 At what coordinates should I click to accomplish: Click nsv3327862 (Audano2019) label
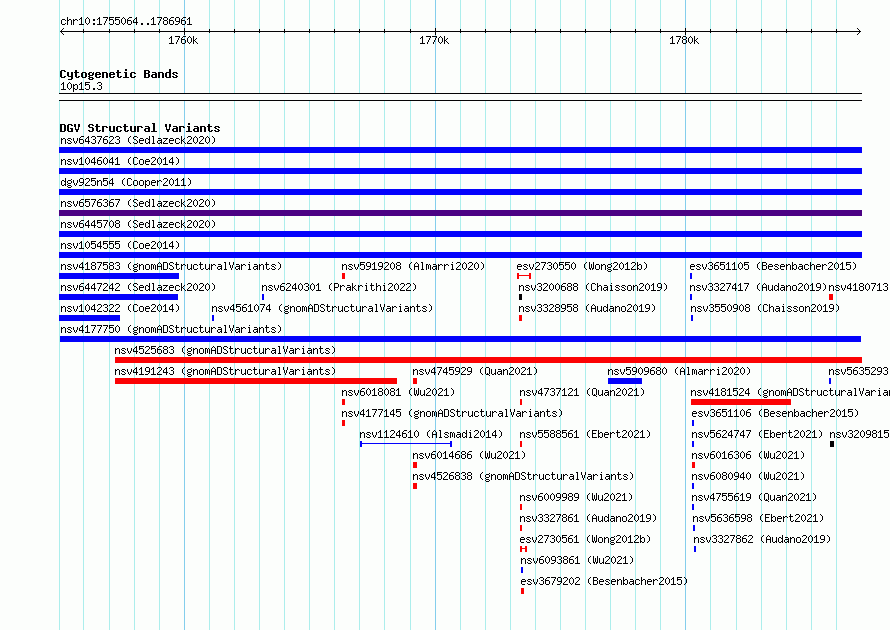tap(762, 539)
